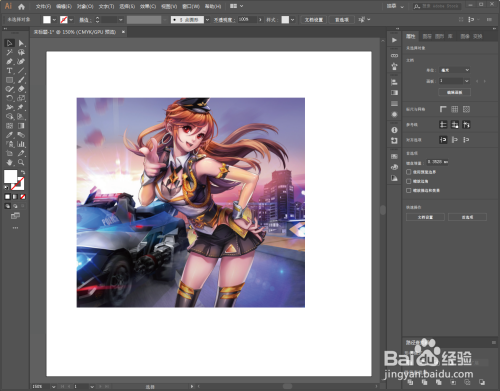Toggle the show rulers icon

[443, 109]
